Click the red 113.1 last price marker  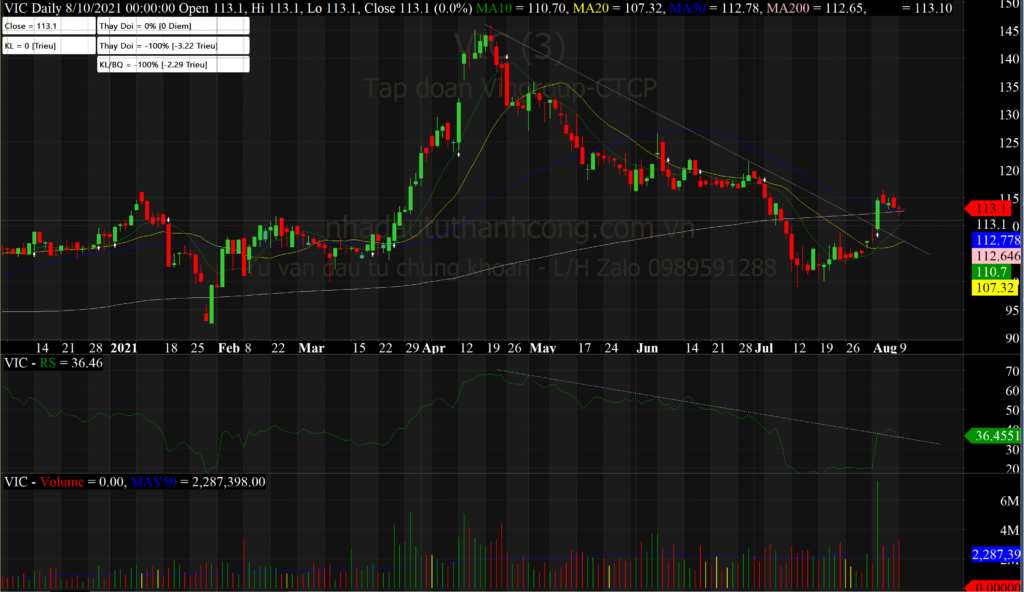click(x=990, y=208)
